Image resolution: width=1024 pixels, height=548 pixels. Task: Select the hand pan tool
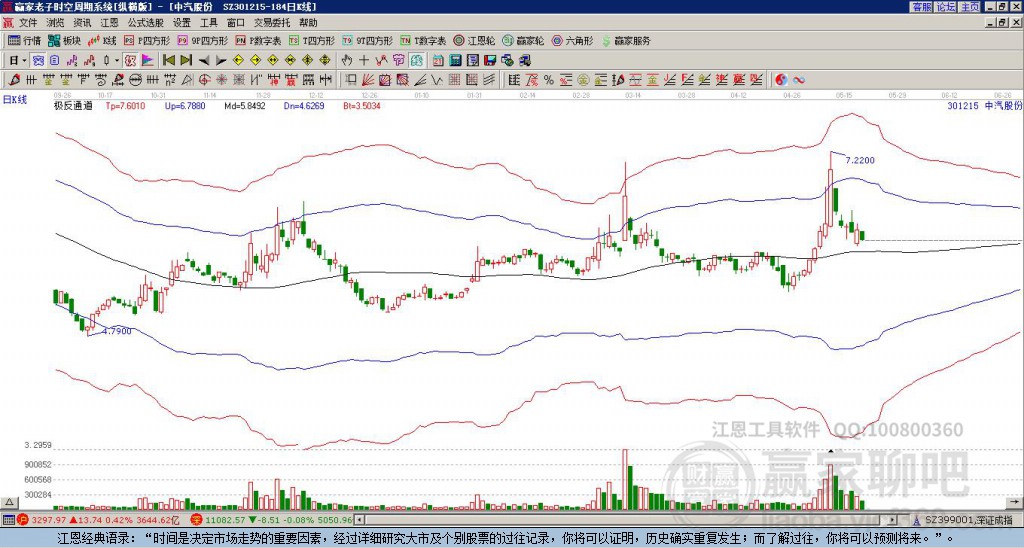[346, 61]
